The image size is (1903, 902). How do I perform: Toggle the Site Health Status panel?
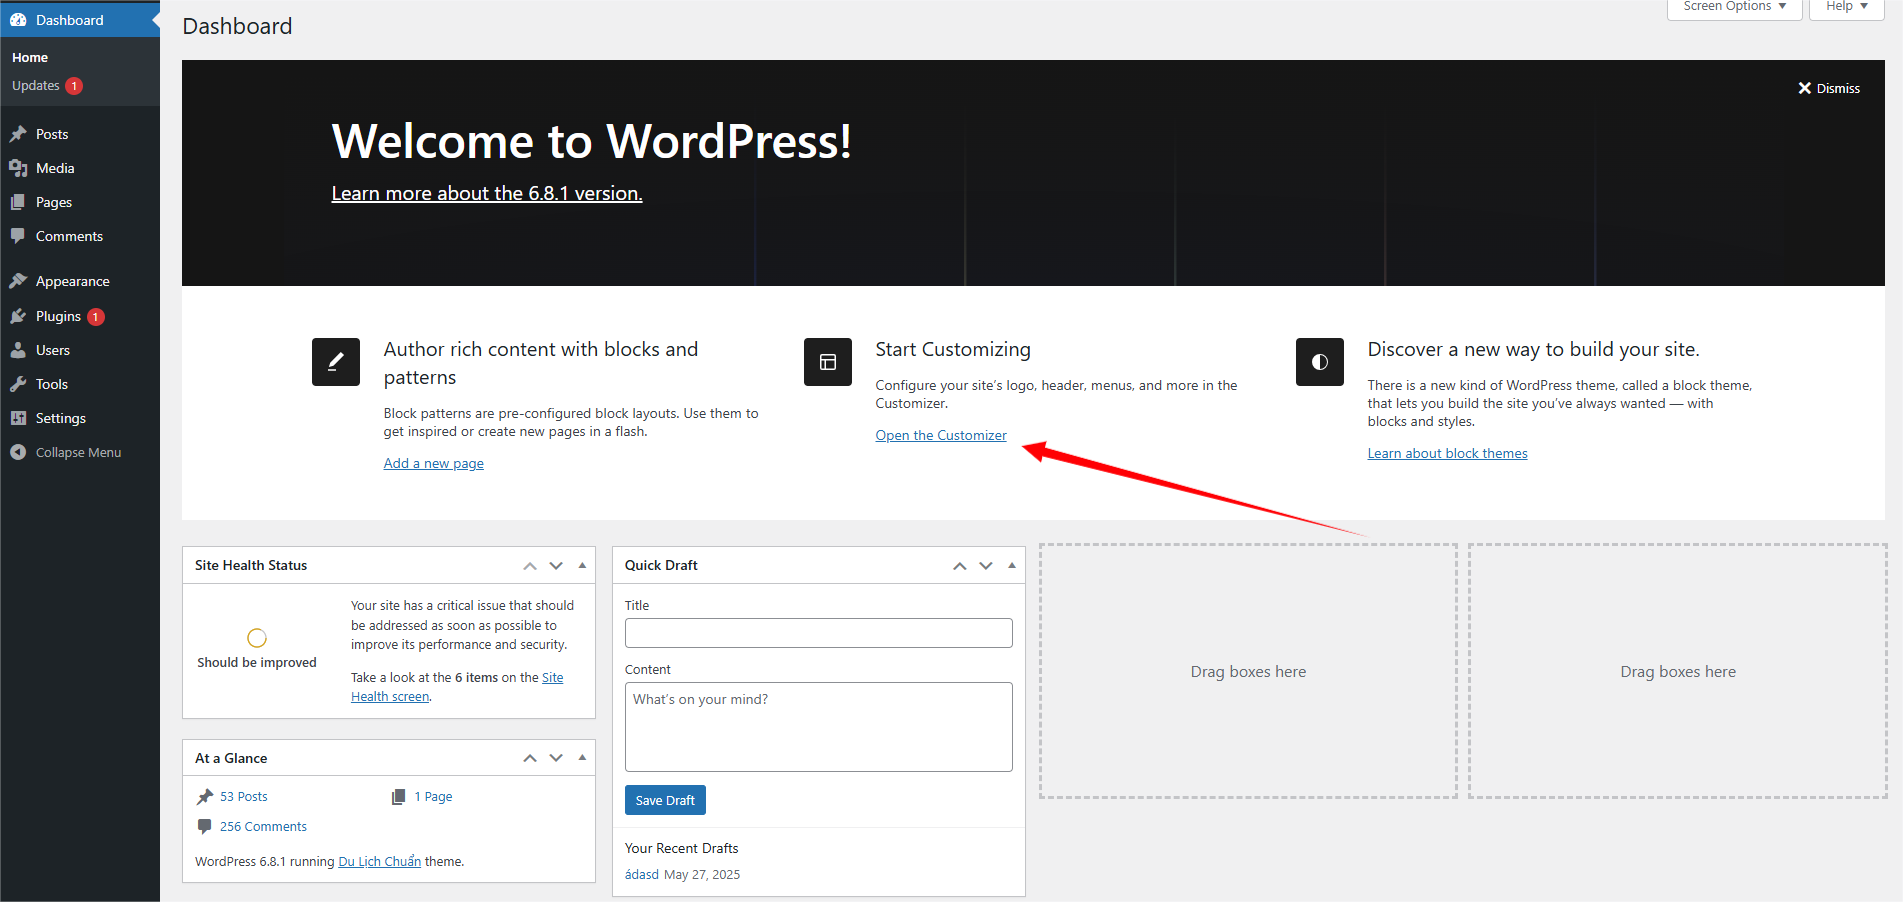tap(582, 565)
